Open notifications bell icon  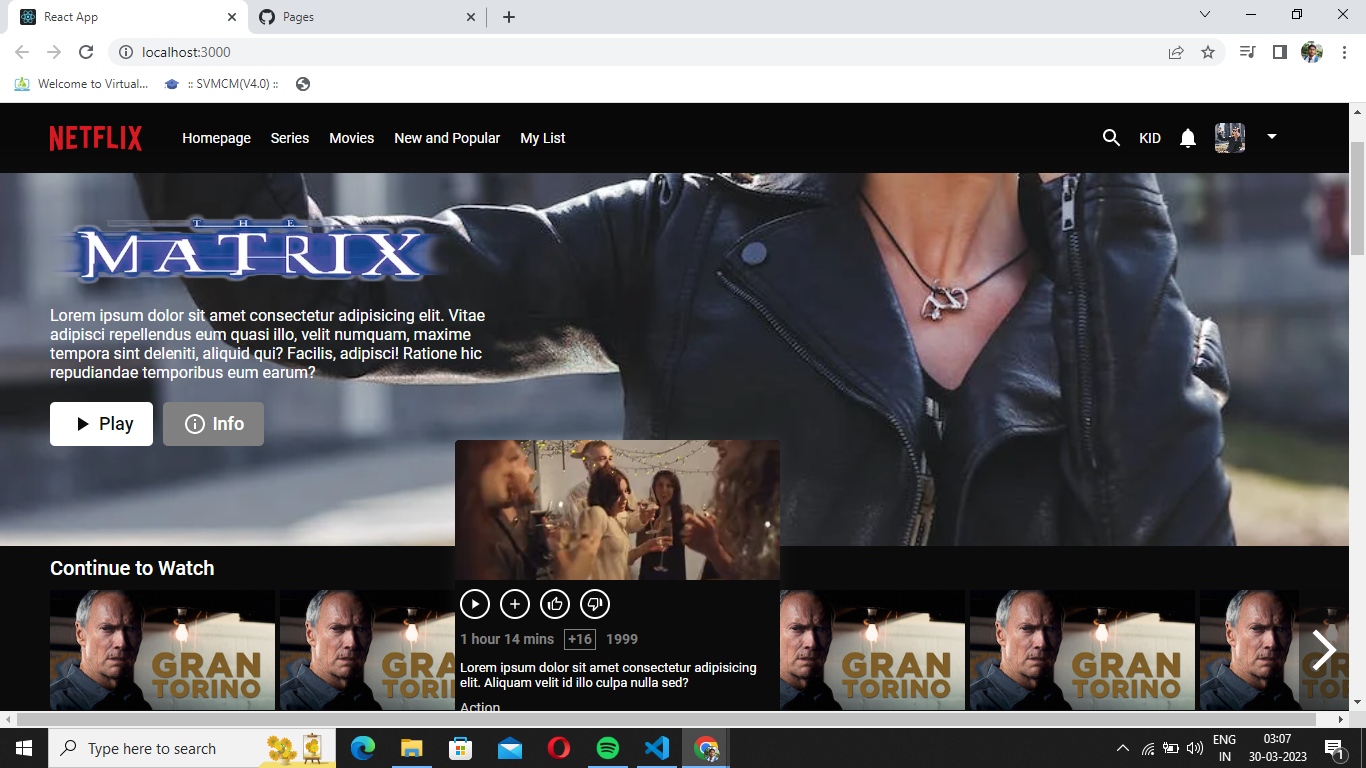(1188, 138)
